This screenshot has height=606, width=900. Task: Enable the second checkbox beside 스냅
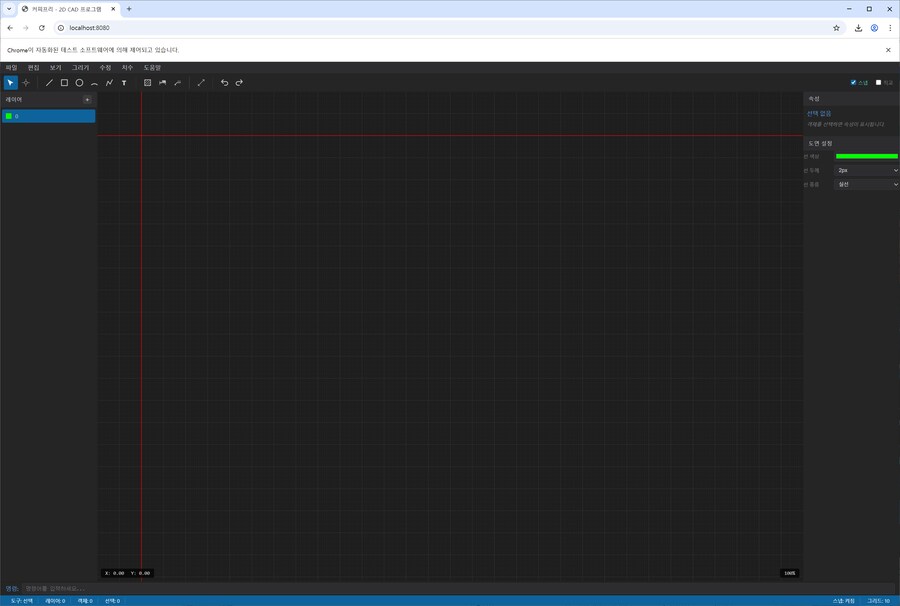[x=878, y=83]
